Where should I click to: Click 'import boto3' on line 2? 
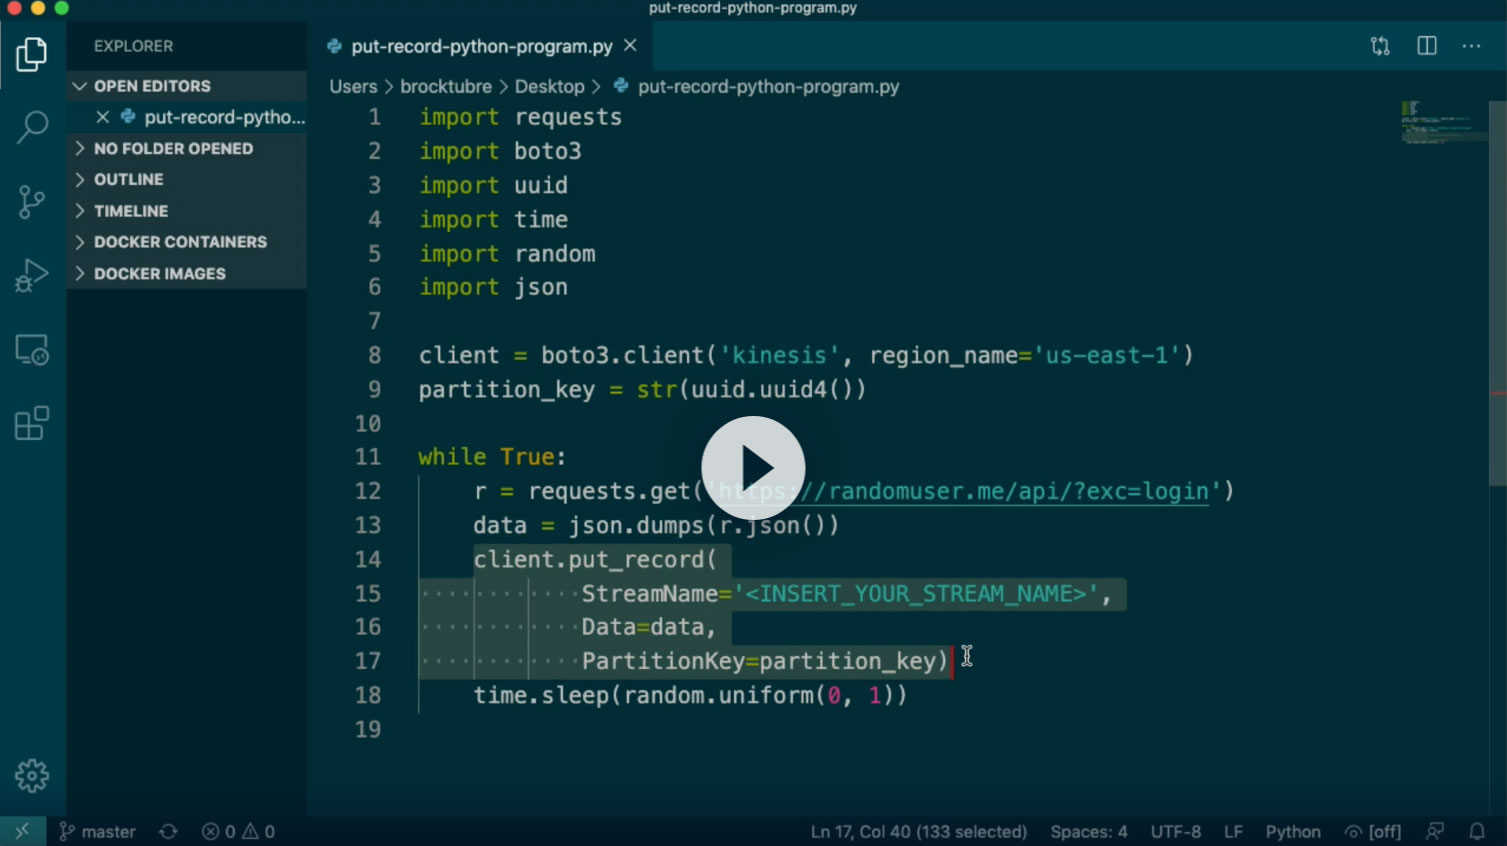click(x=500, y=151)
